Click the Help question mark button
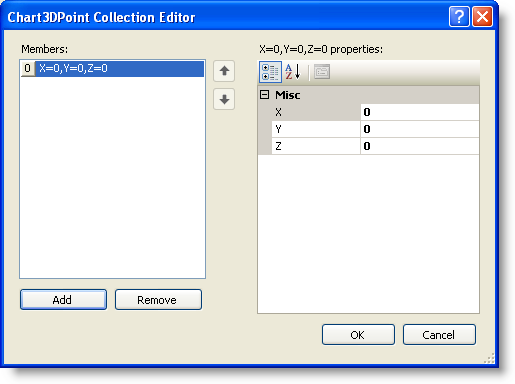 pyautogui.click(x=459, y=16)
